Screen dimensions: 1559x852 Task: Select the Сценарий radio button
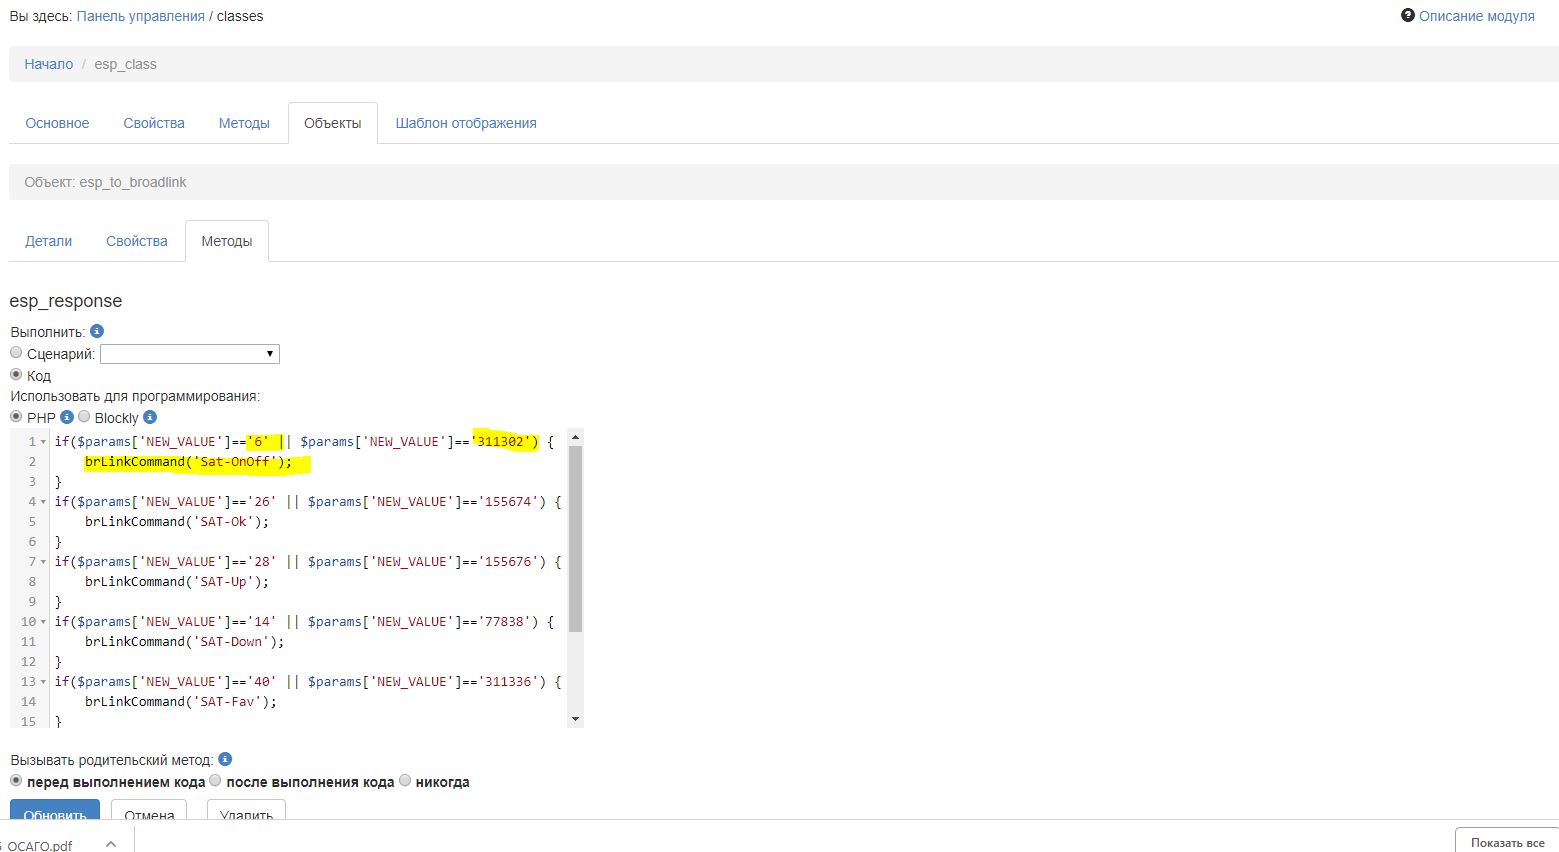pyautogui.click(x=16, y=353)
